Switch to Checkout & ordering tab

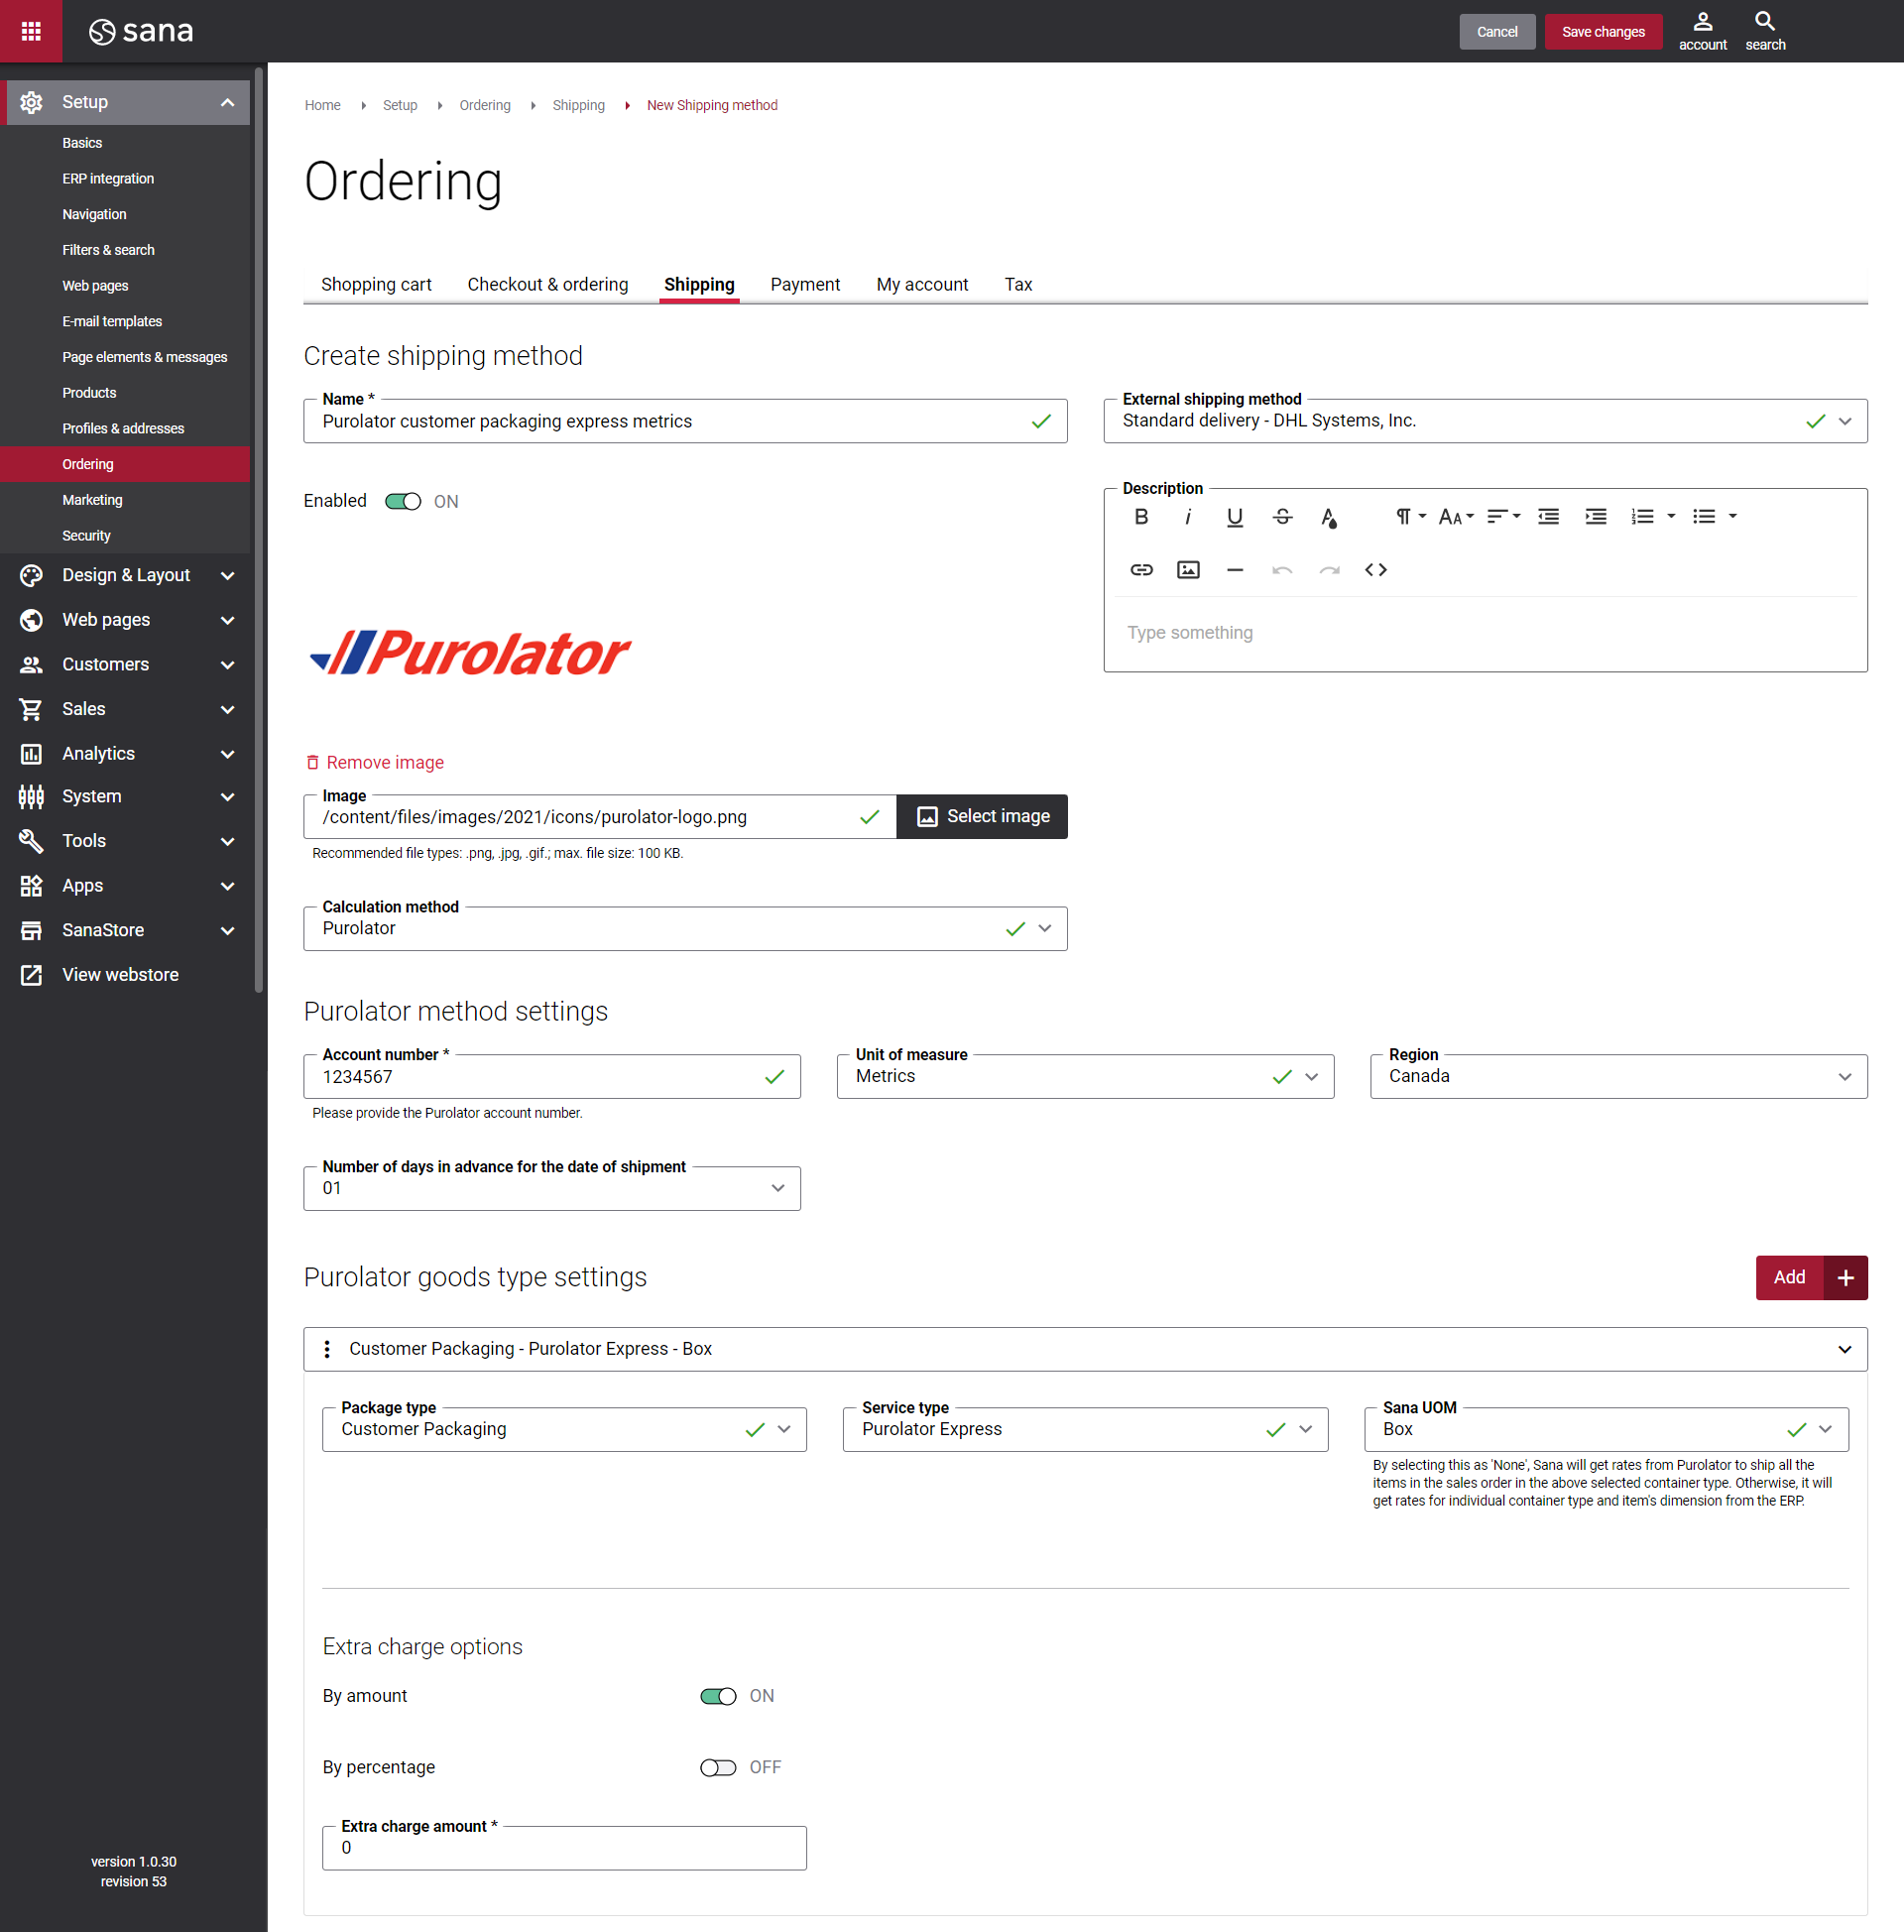[x=548, y=284]
